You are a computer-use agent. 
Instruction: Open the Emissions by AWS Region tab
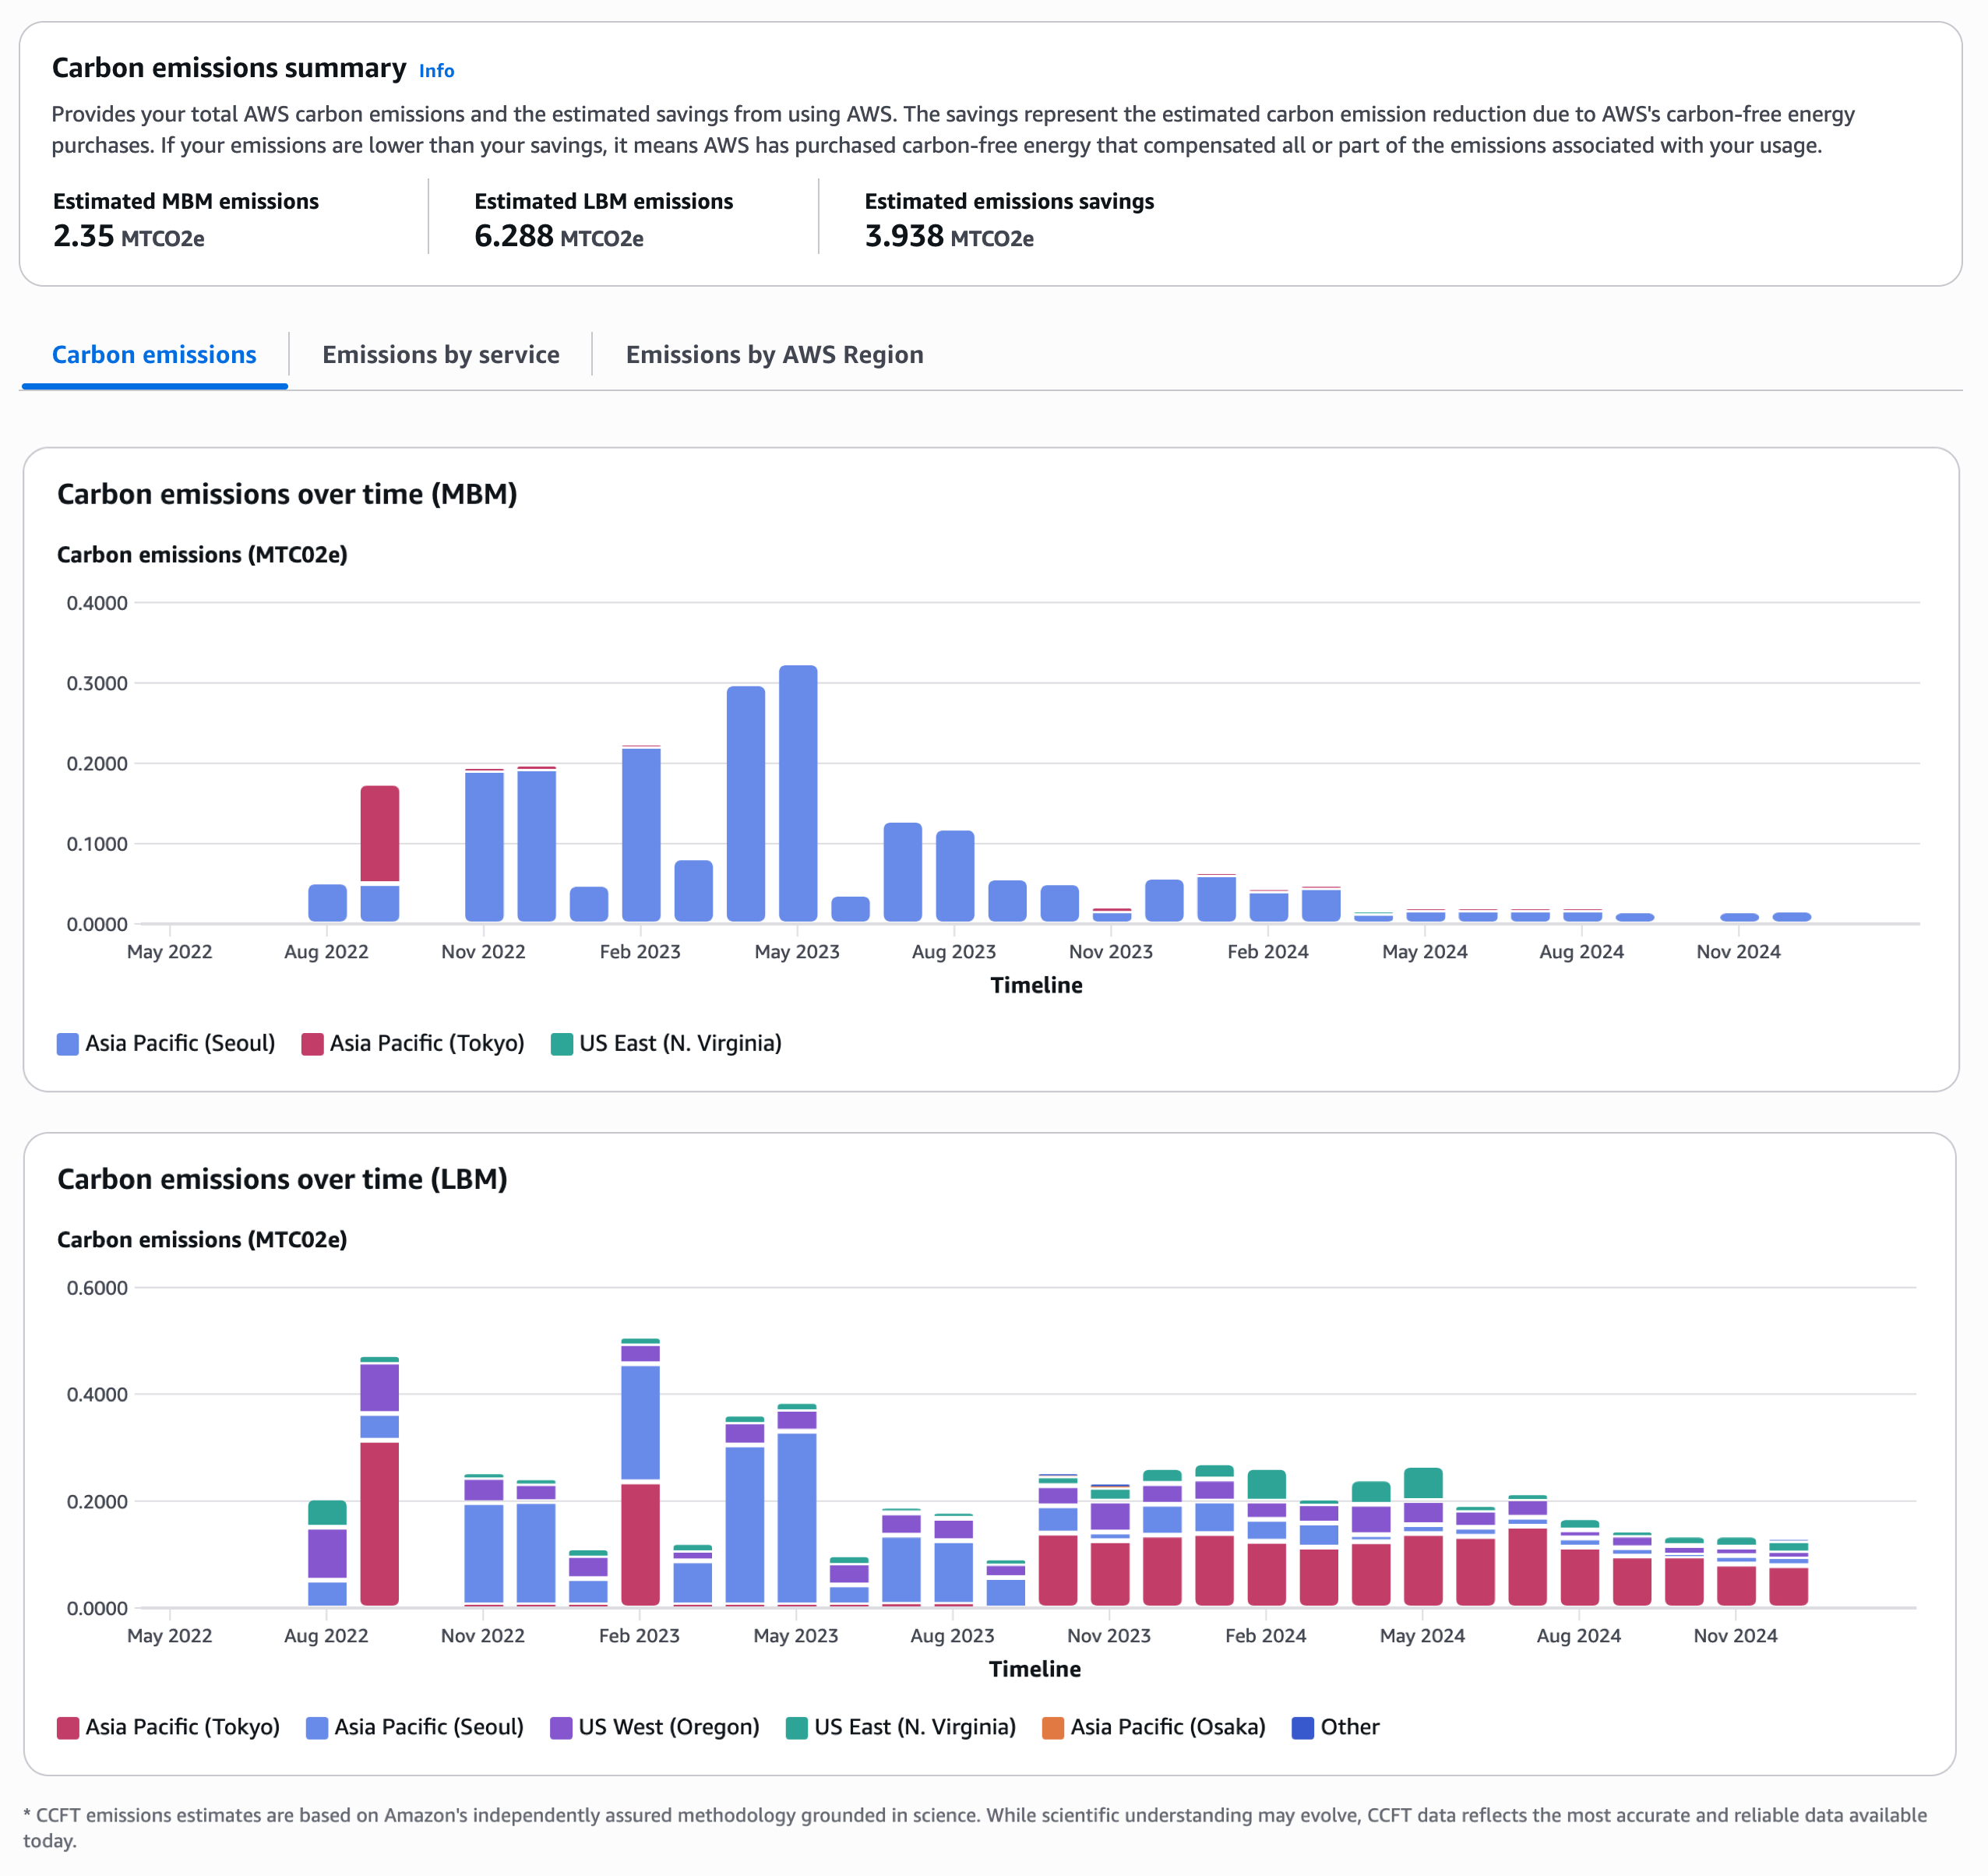[x=774, y=355]
